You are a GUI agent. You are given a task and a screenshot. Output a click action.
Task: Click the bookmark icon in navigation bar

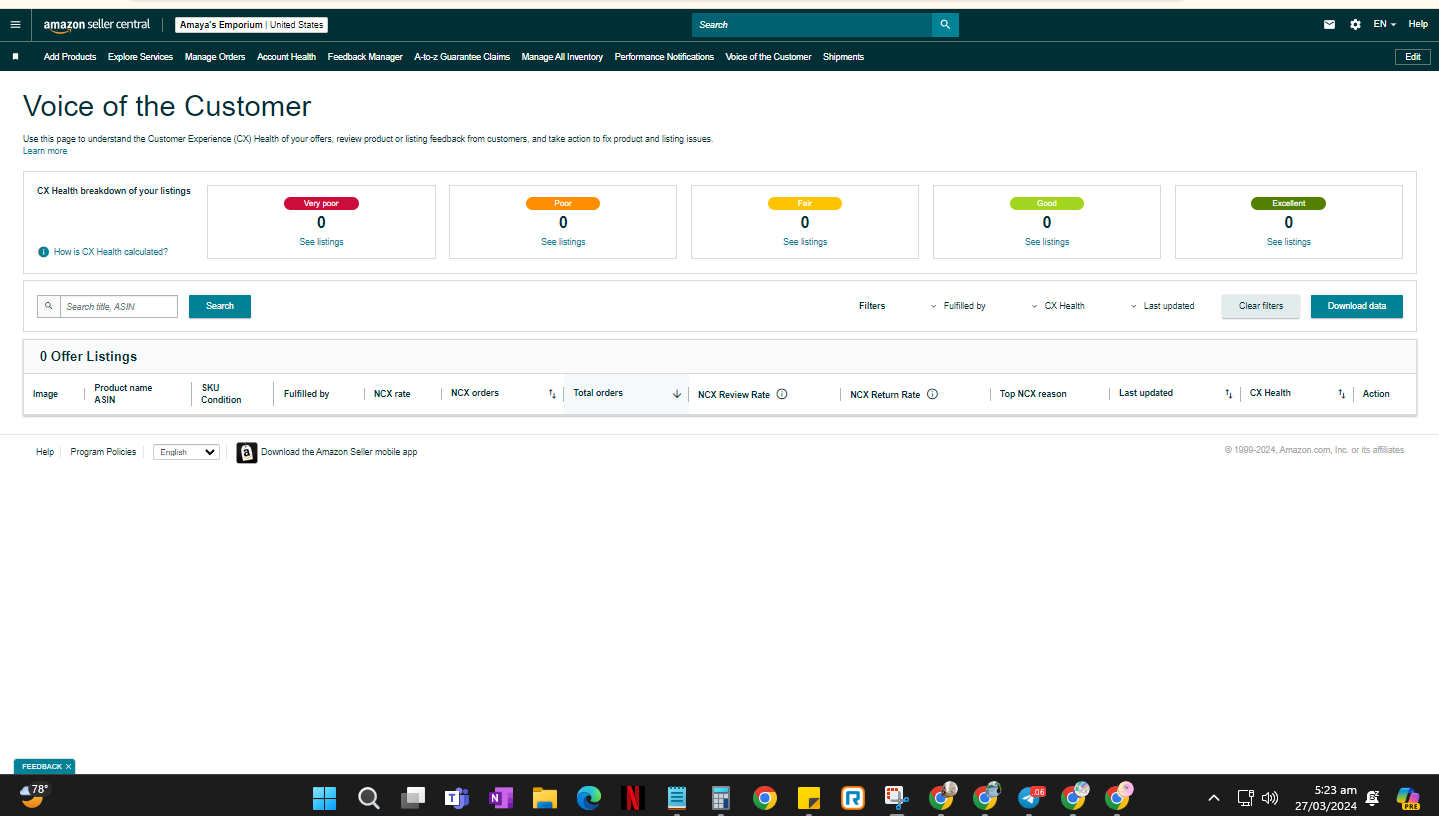15,57
